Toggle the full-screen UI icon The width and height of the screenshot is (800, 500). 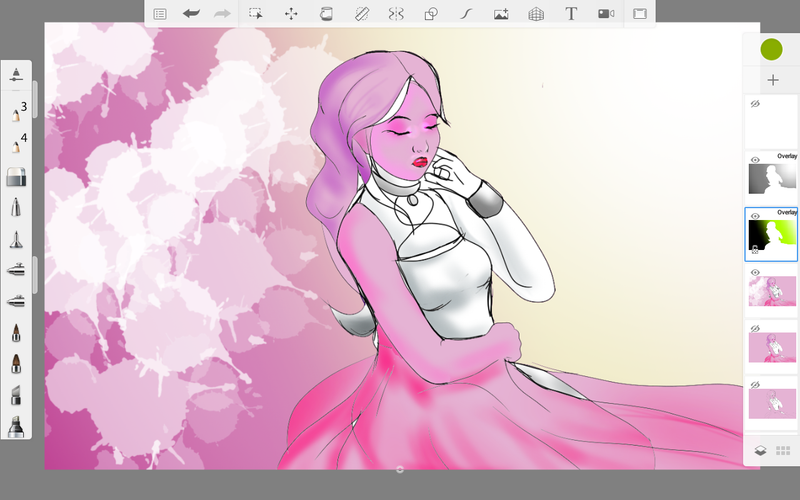[640, 14]
